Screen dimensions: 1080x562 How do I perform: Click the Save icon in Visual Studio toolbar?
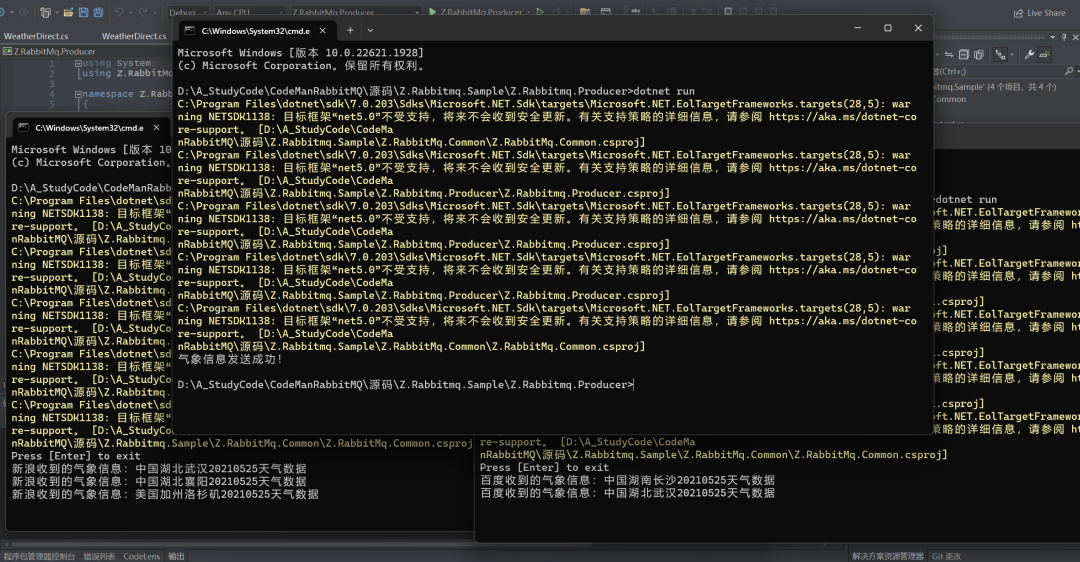point(83,12)
